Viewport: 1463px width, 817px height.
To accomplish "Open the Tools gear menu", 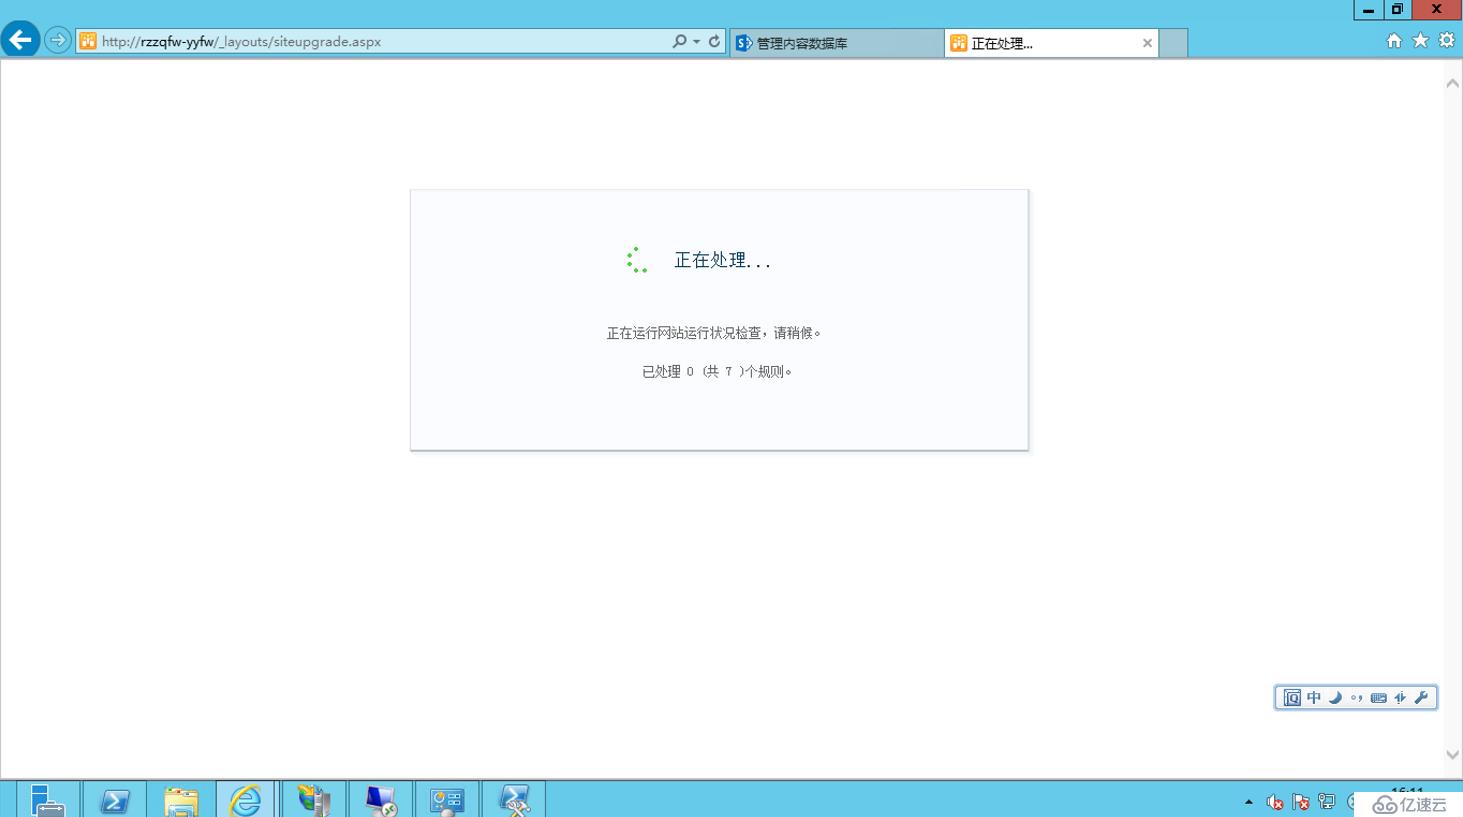I will (x=1447, y=41).
